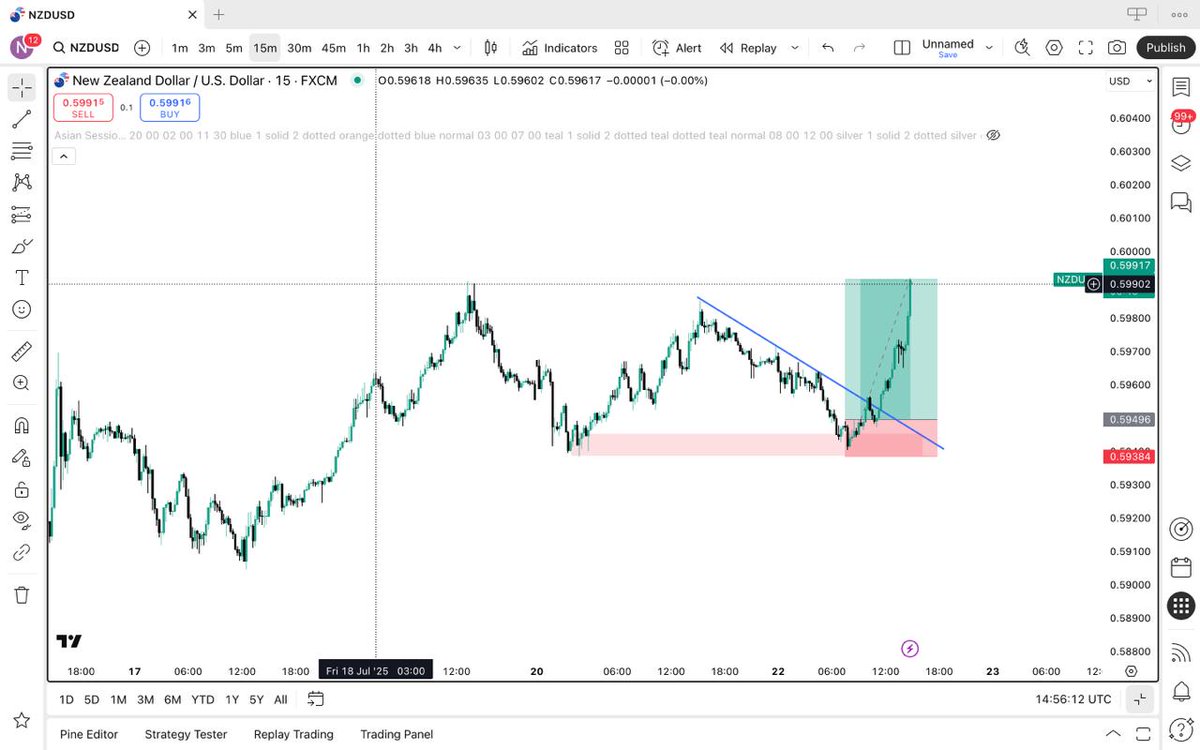Expand the Unnamed layout dropdown arrow
The width and height of the screenshot is (1200, 750).
click(x=989, y=48)
